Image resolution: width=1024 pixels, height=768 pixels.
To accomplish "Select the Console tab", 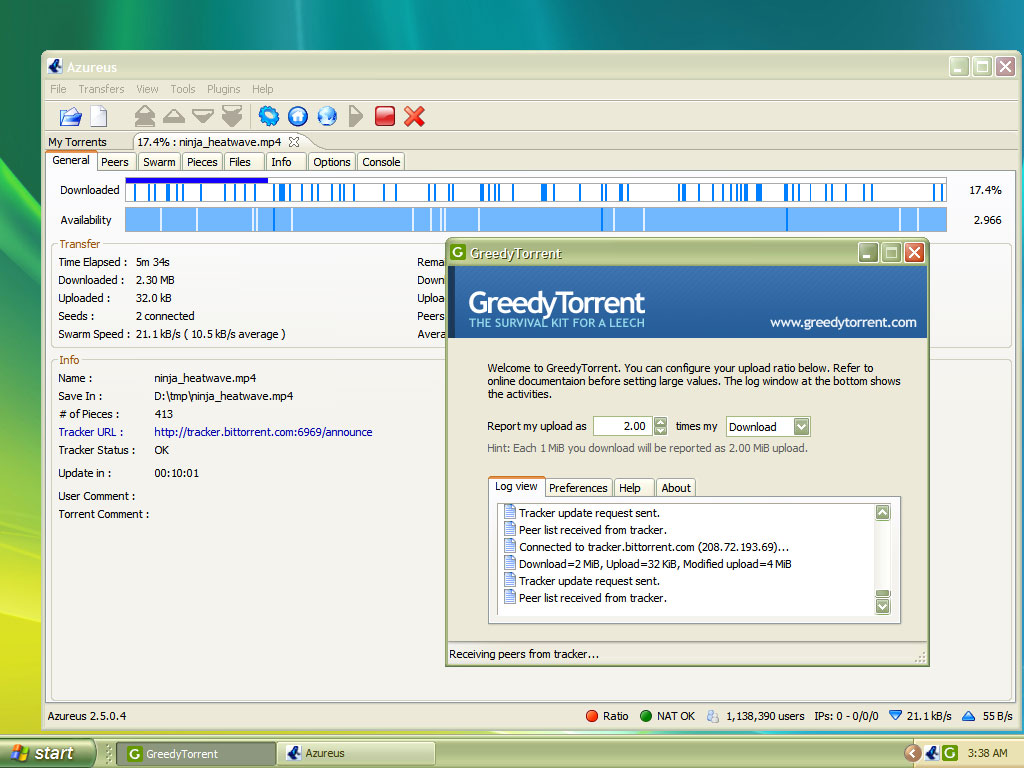I will (381, 162).
